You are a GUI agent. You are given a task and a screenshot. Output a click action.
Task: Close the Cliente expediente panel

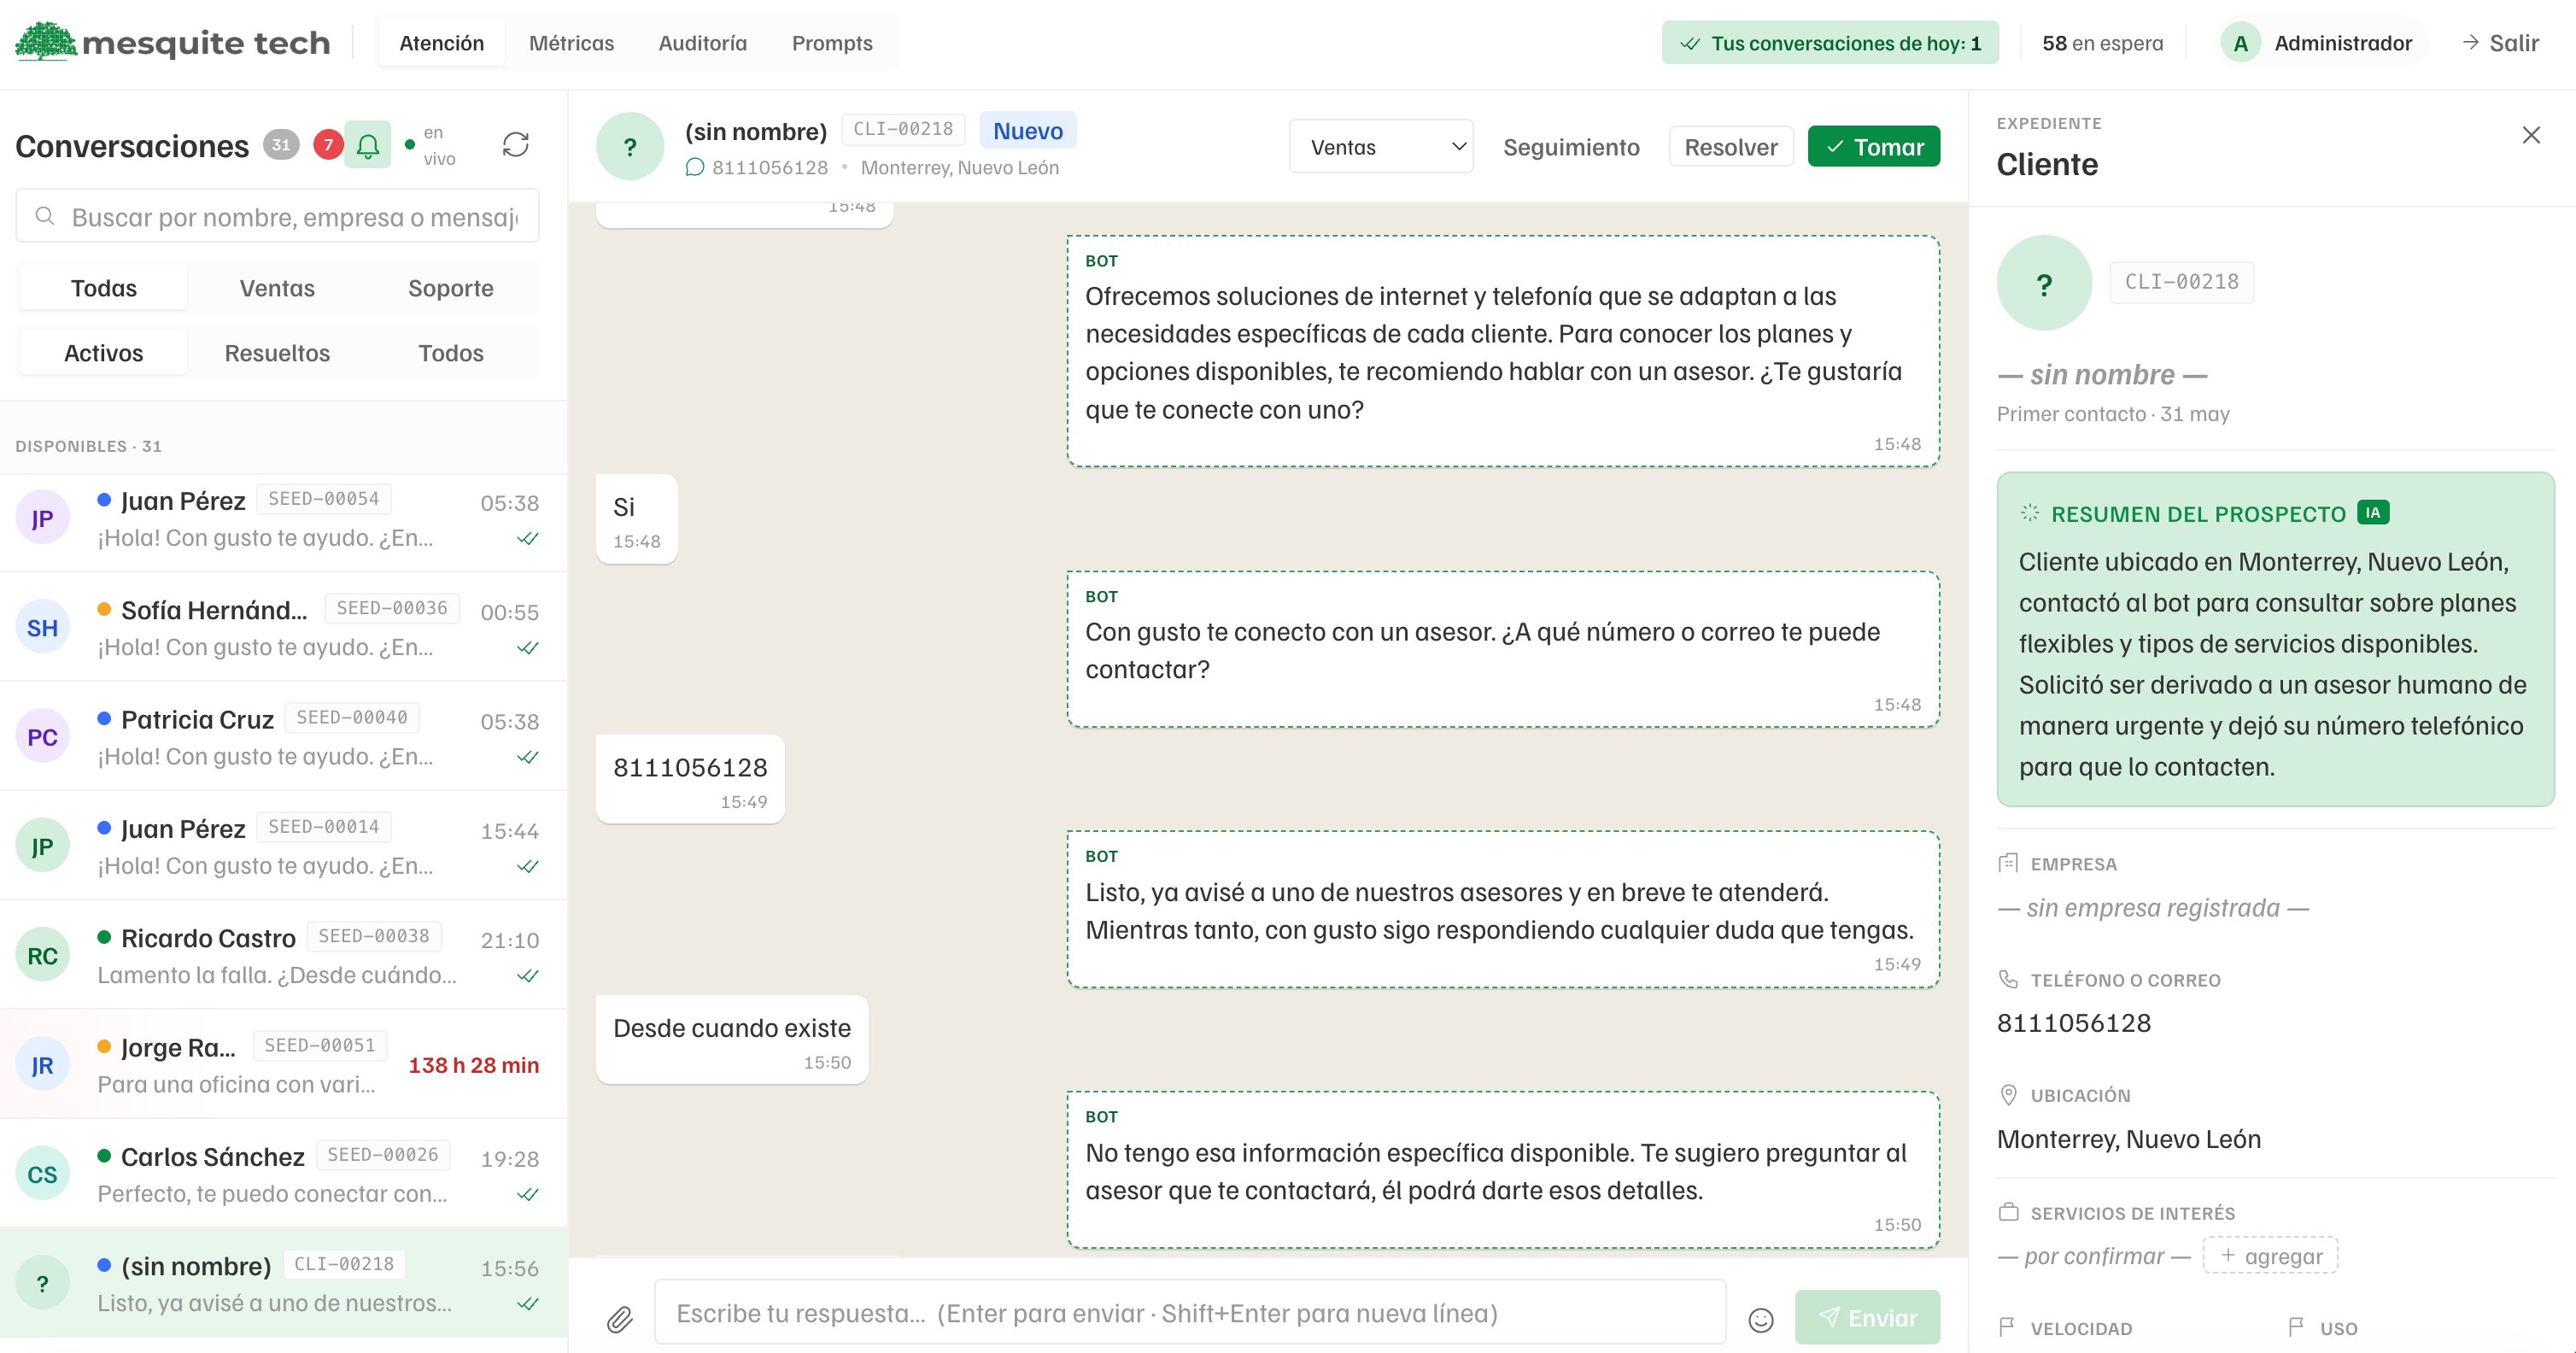tap(2531, 135)
